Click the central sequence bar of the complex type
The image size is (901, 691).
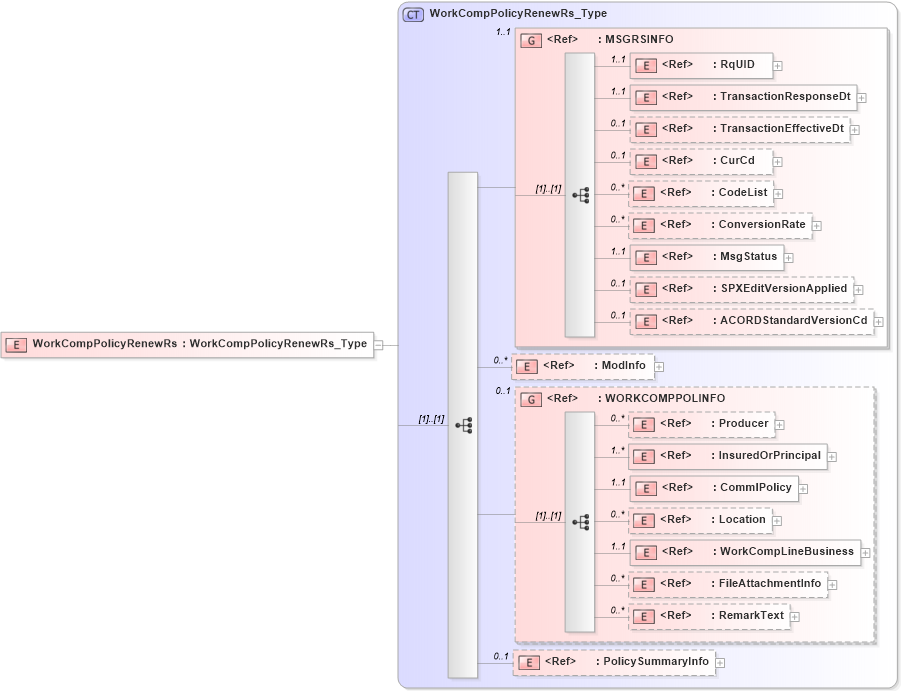coord(462,425)
